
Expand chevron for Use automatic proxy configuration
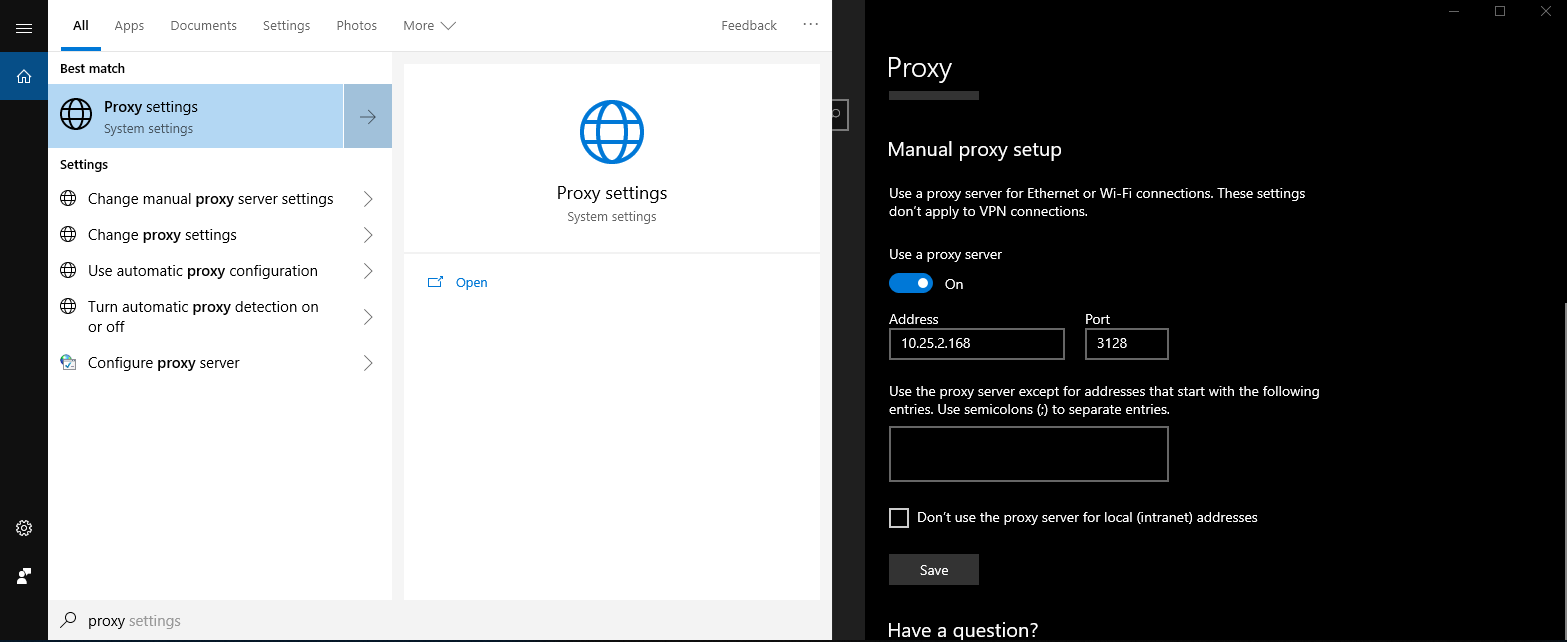[x=367, y=271]
